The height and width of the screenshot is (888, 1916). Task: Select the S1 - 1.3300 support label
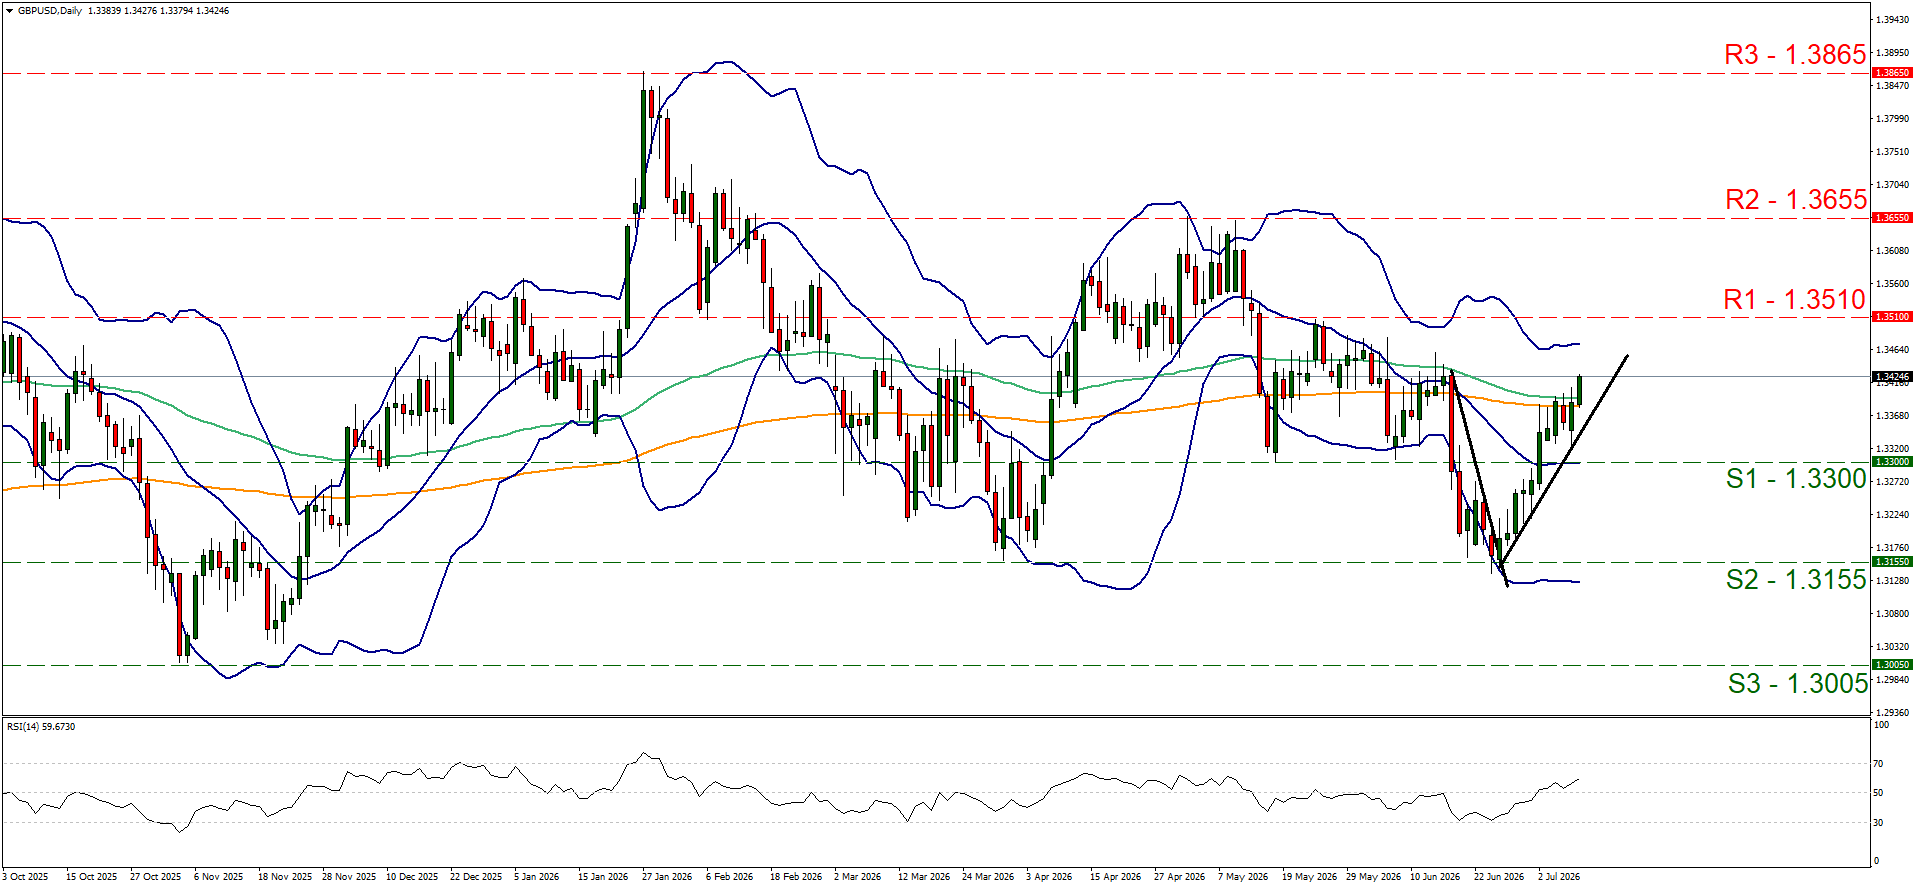(1796, 479)
